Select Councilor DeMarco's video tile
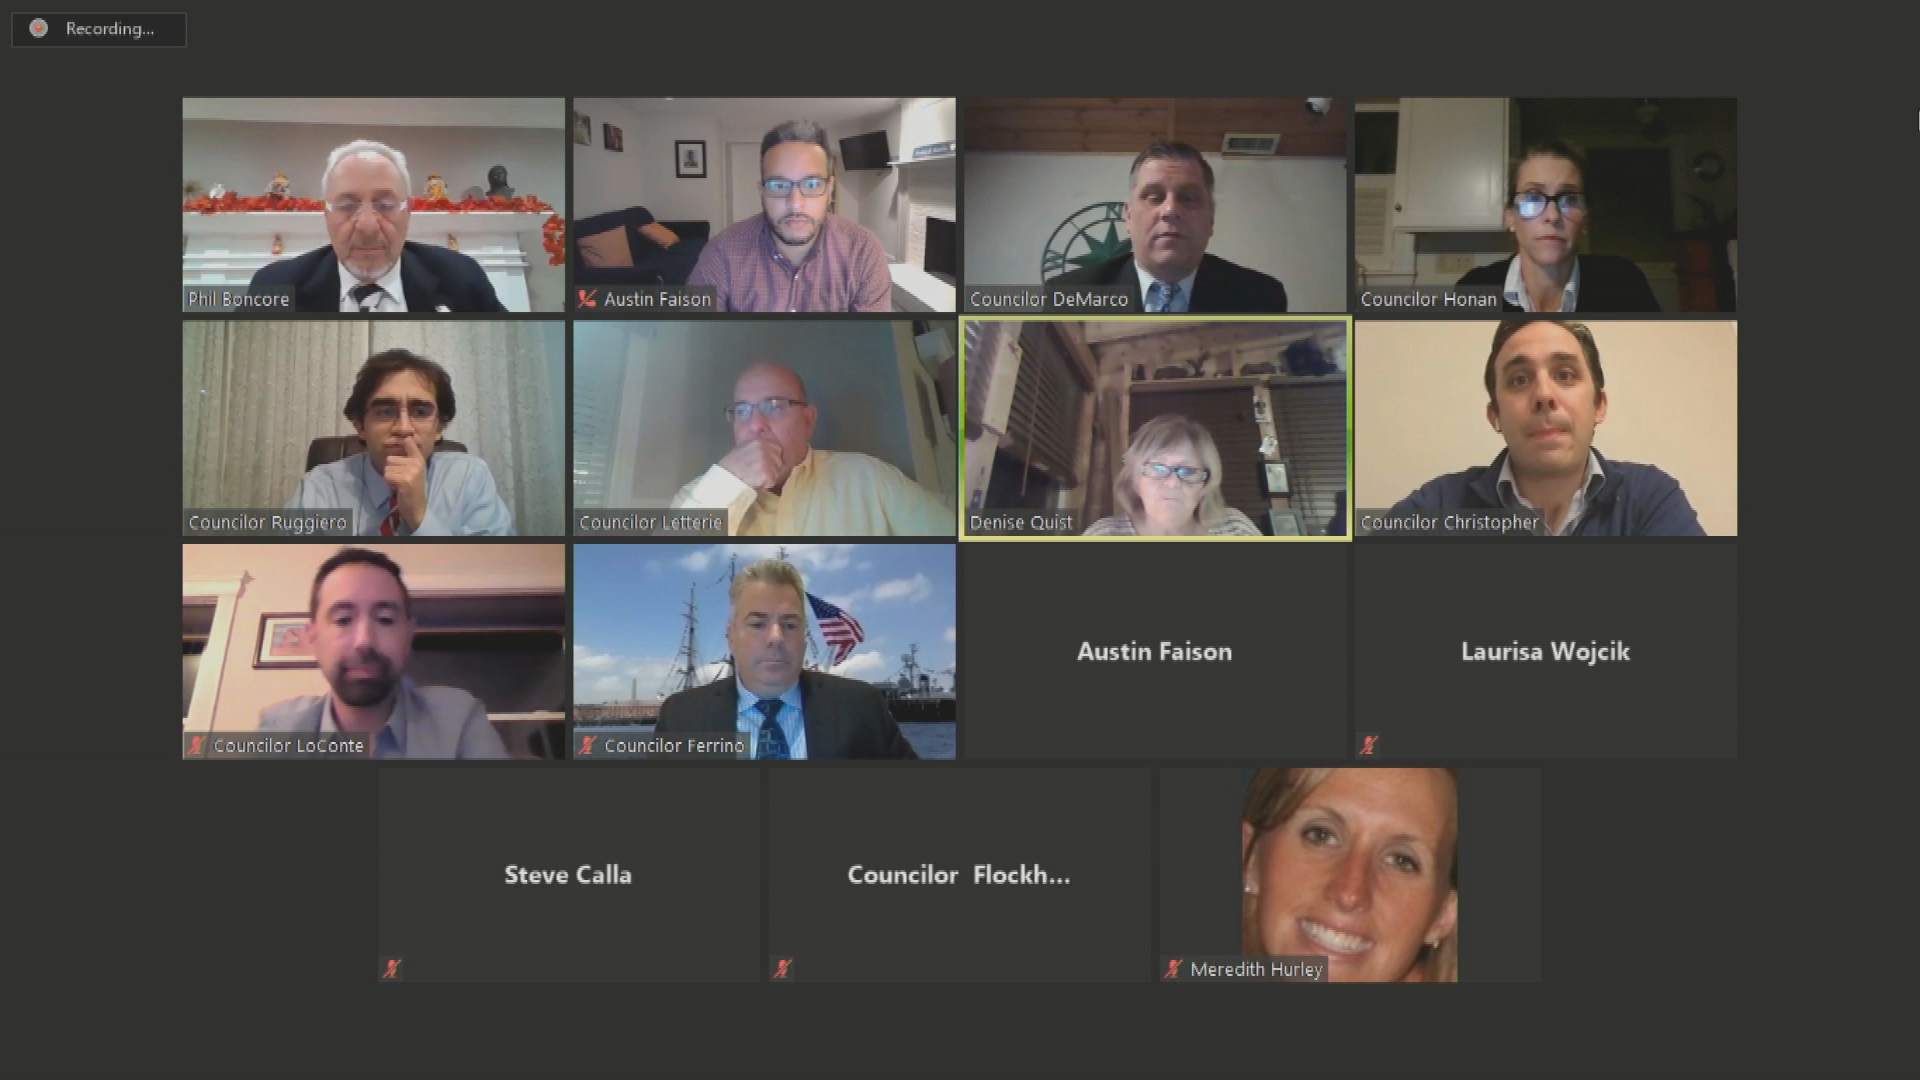The height and width of the screenshot is (1080, 1920). click(x=1155, y=204)
